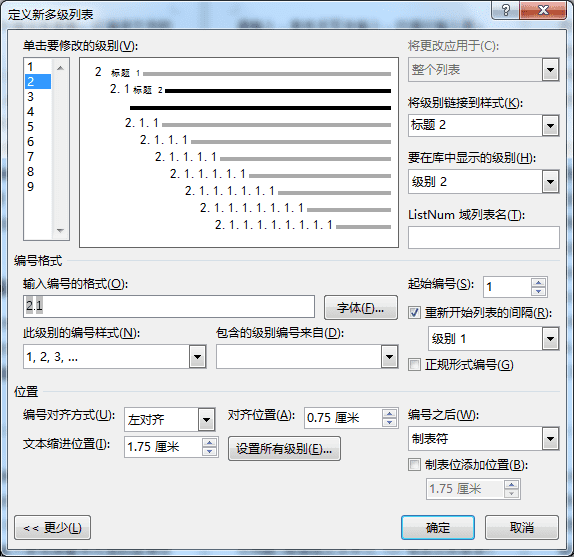Increase 对齐位置 with up spinner
This screenshot has width=574, height=557.
[390, 414]
